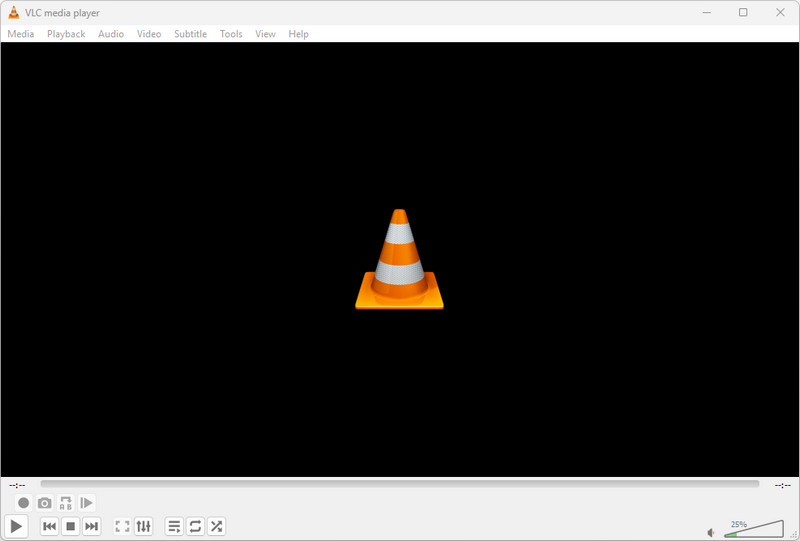The width and height of the screenshot is (800, 541).
Task: Open the Audio menu
Action: [x=111, y=34]
